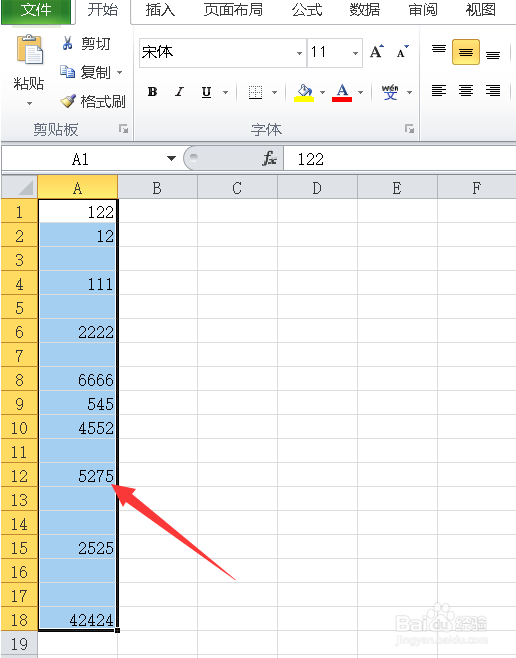Align text to top

pyautogui.click(x=439, y=49)
